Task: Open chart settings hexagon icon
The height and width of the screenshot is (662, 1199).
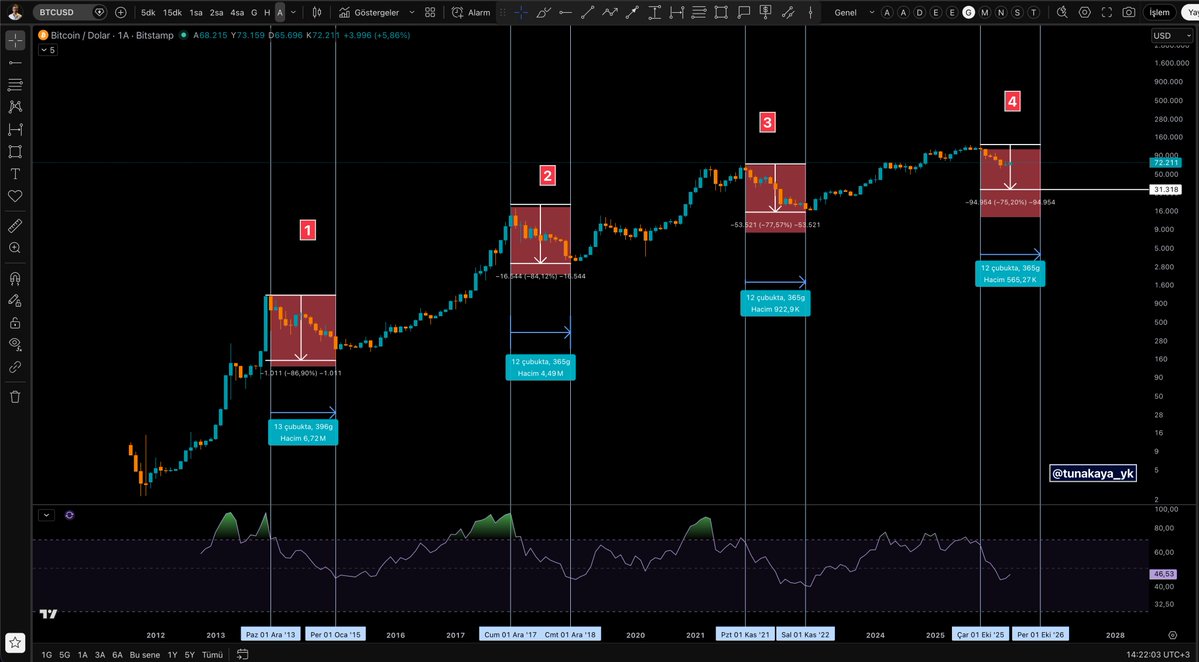Action: (x=1084, y=12)
